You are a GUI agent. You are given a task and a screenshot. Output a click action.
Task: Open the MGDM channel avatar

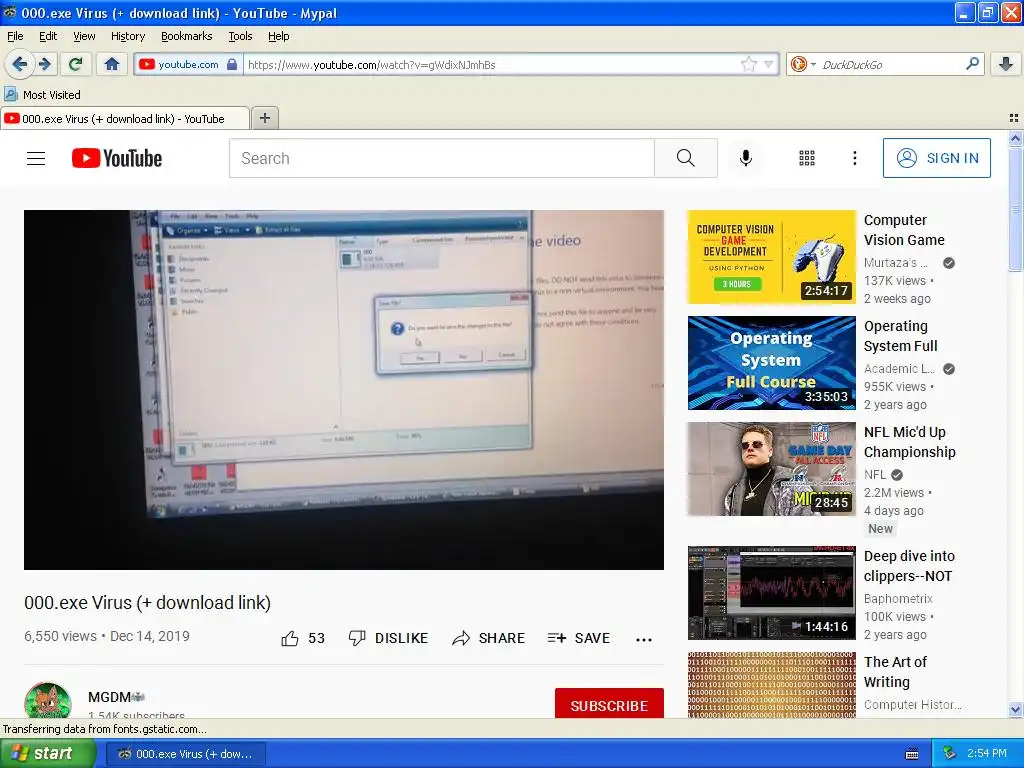point(48,701)
